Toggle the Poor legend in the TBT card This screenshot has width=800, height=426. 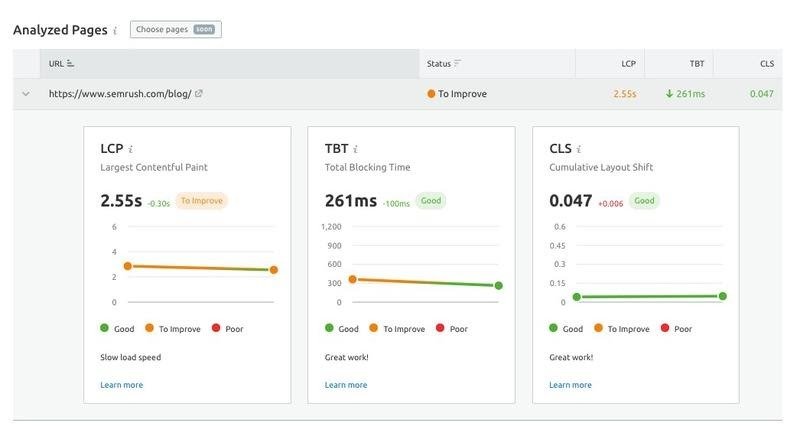tap(452, 329)
